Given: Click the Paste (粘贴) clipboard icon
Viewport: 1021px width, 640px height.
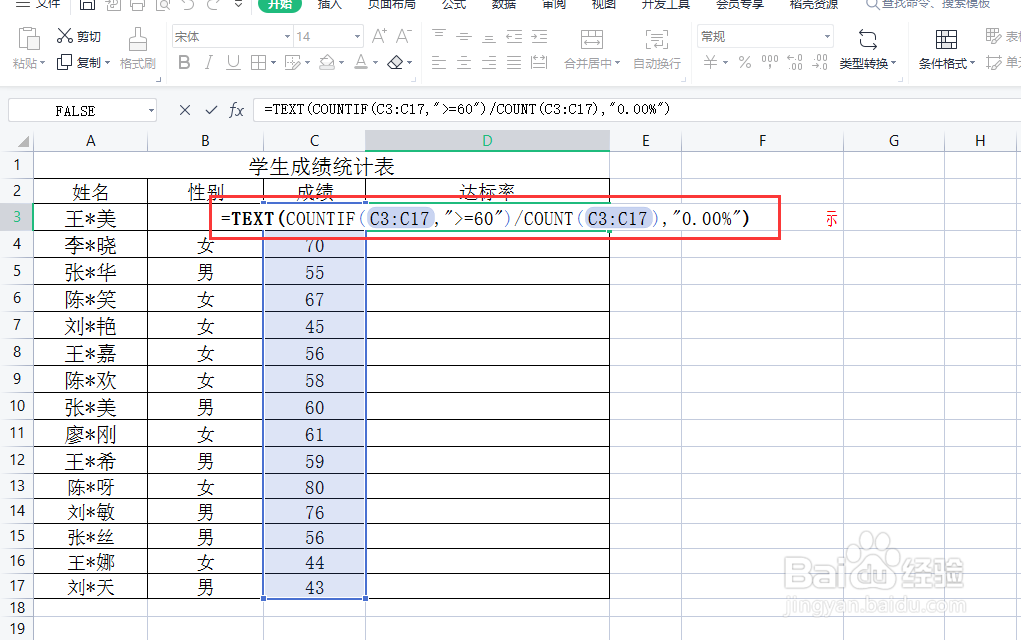Looking at the screenshot, I should [29, 39].
